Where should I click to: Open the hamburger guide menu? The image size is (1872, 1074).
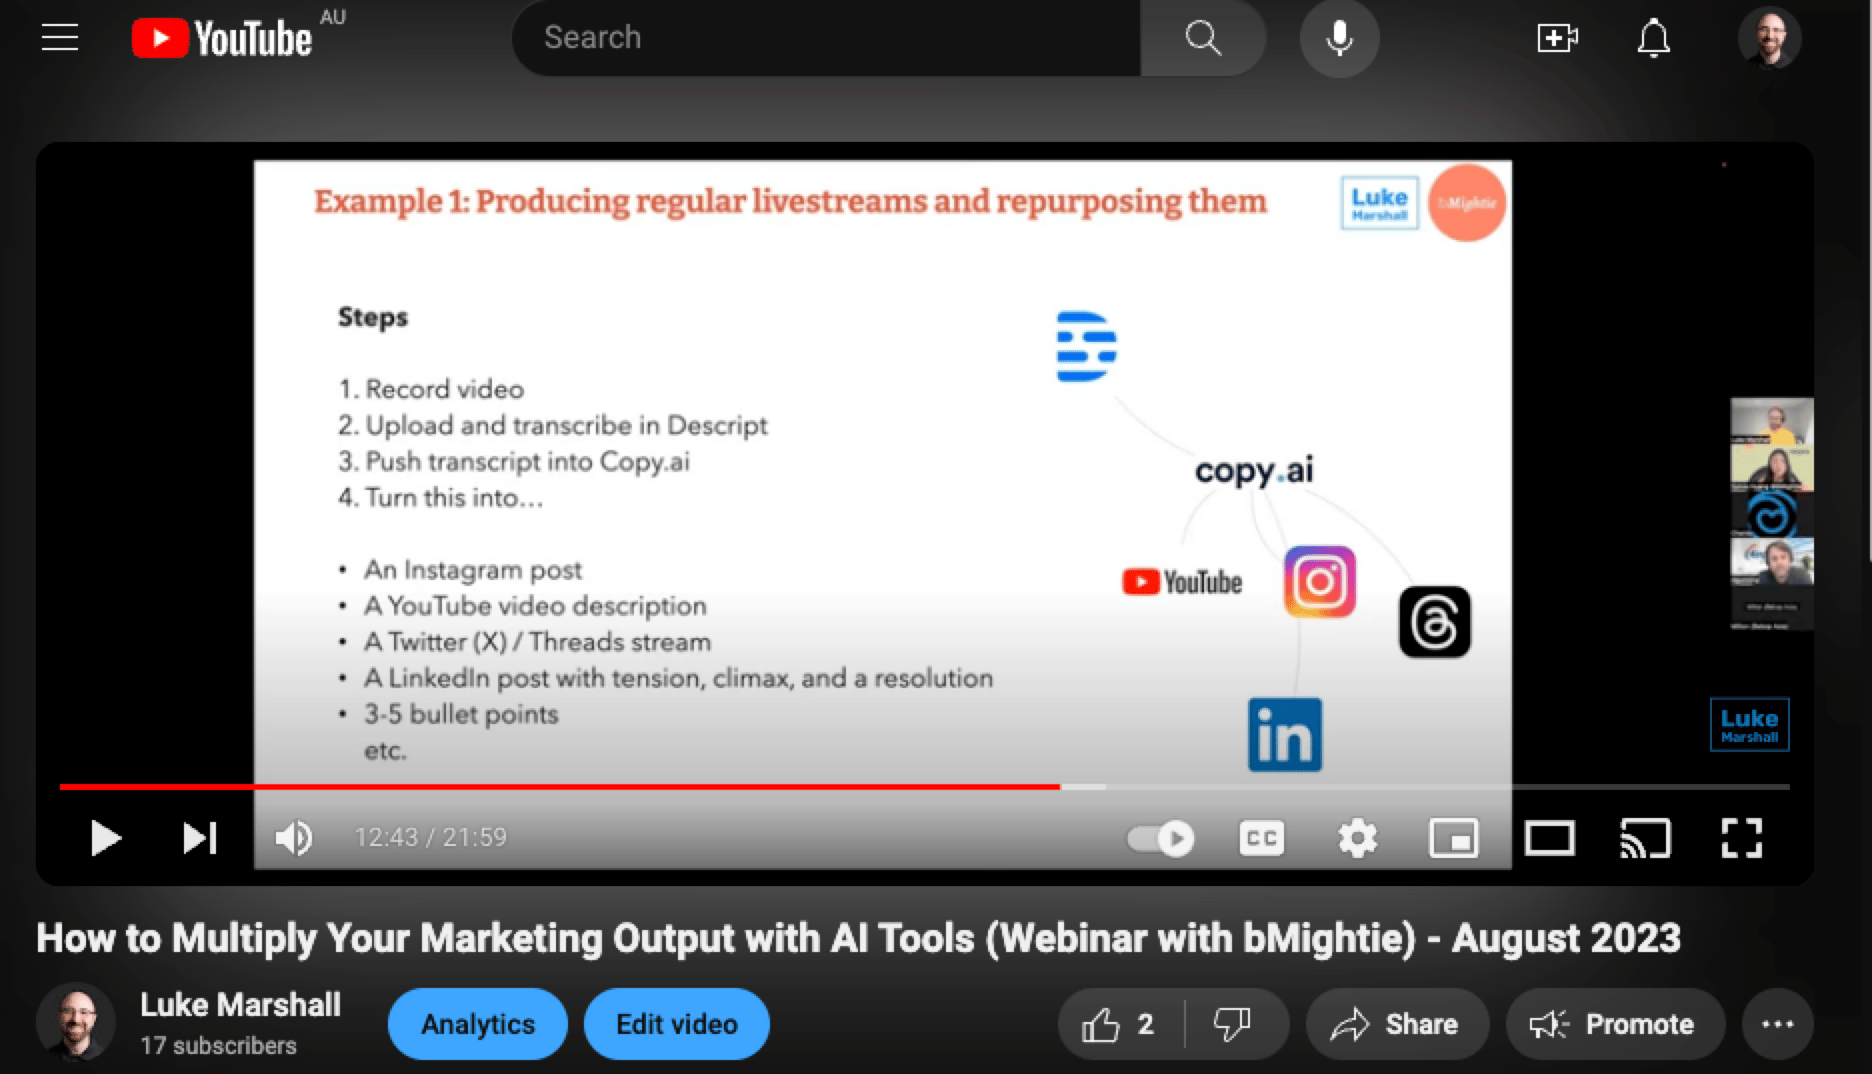coord(60,38)
